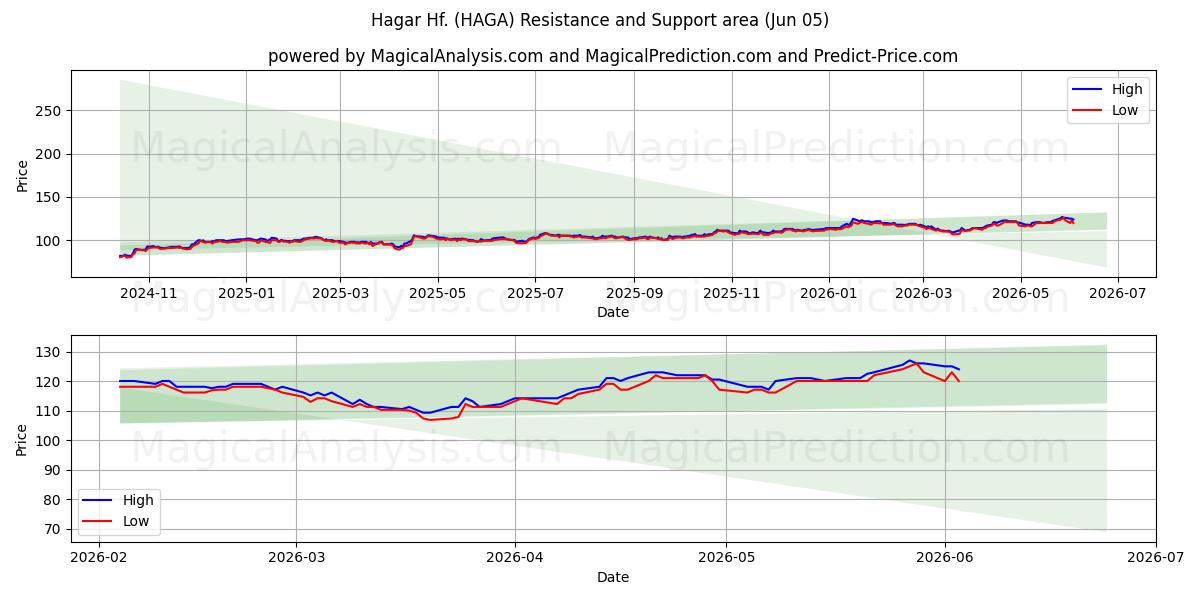
Task: Click the '2024-11' date tick on the top chart
Action: point(149,294)
